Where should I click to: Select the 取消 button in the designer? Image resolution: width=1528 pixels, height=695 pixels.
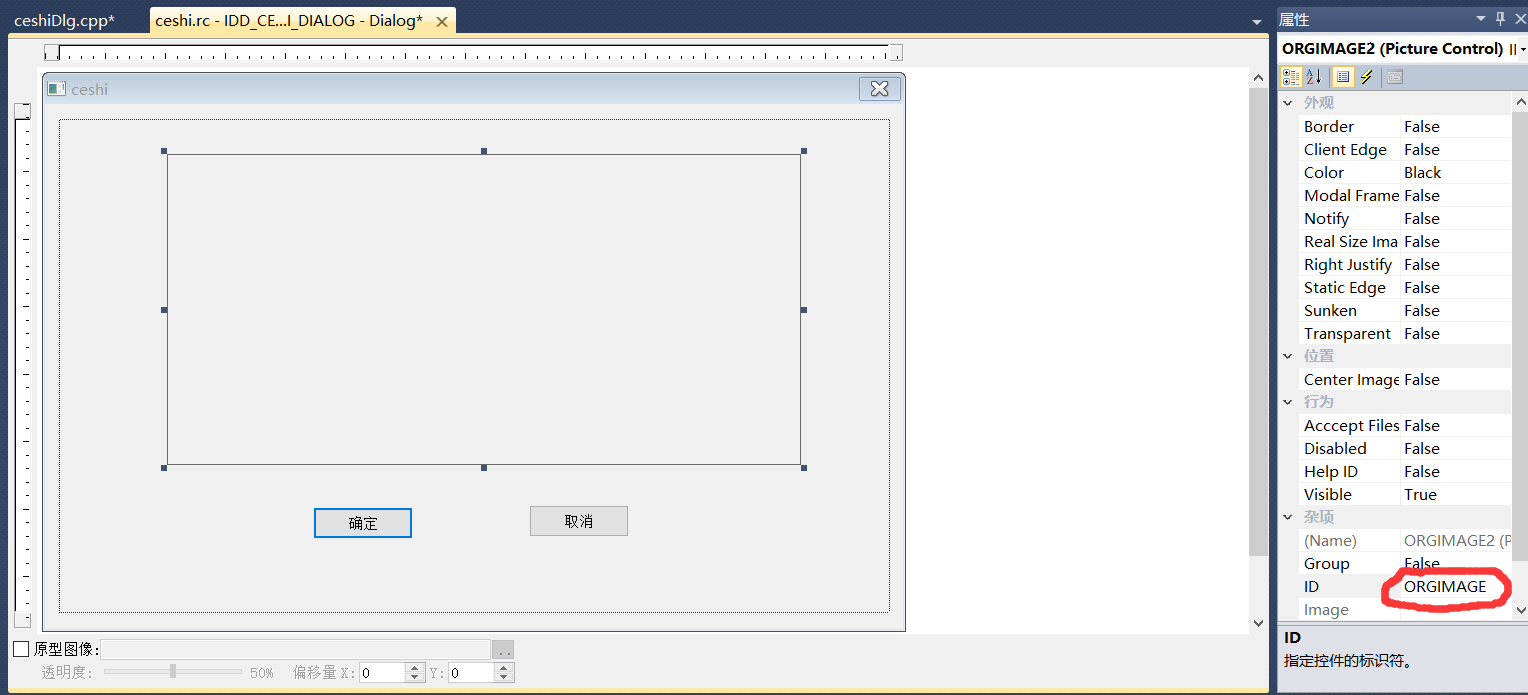point(578,521)
